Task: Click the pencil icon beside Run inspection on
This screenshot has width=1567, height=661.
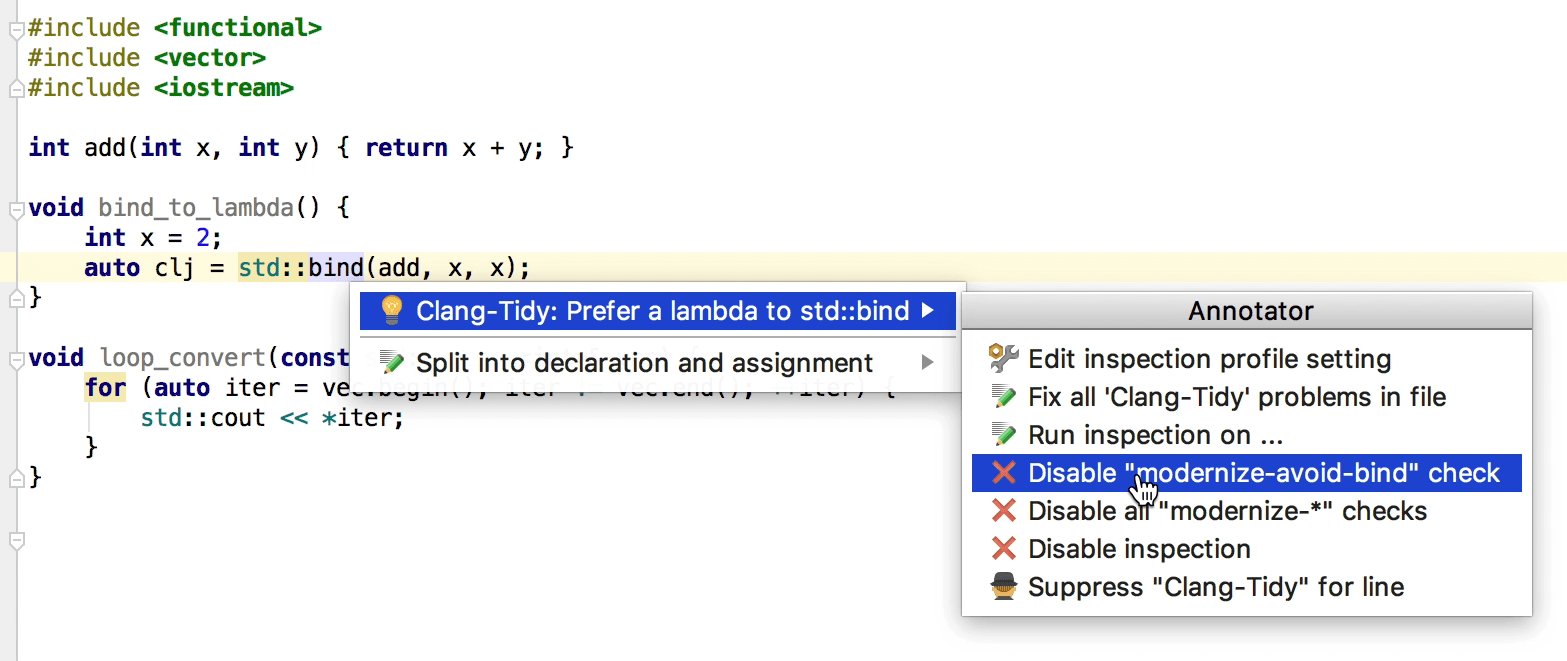Action: pyautogui.click(x=1000, y=434)
